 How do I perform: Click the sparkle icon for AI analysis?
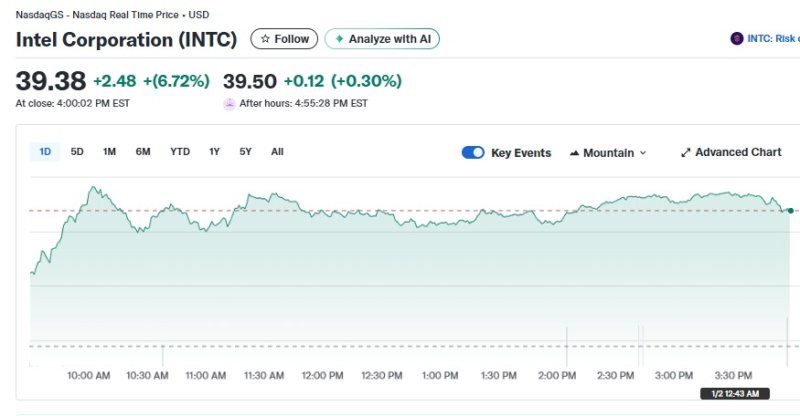[x=339, y=39]
